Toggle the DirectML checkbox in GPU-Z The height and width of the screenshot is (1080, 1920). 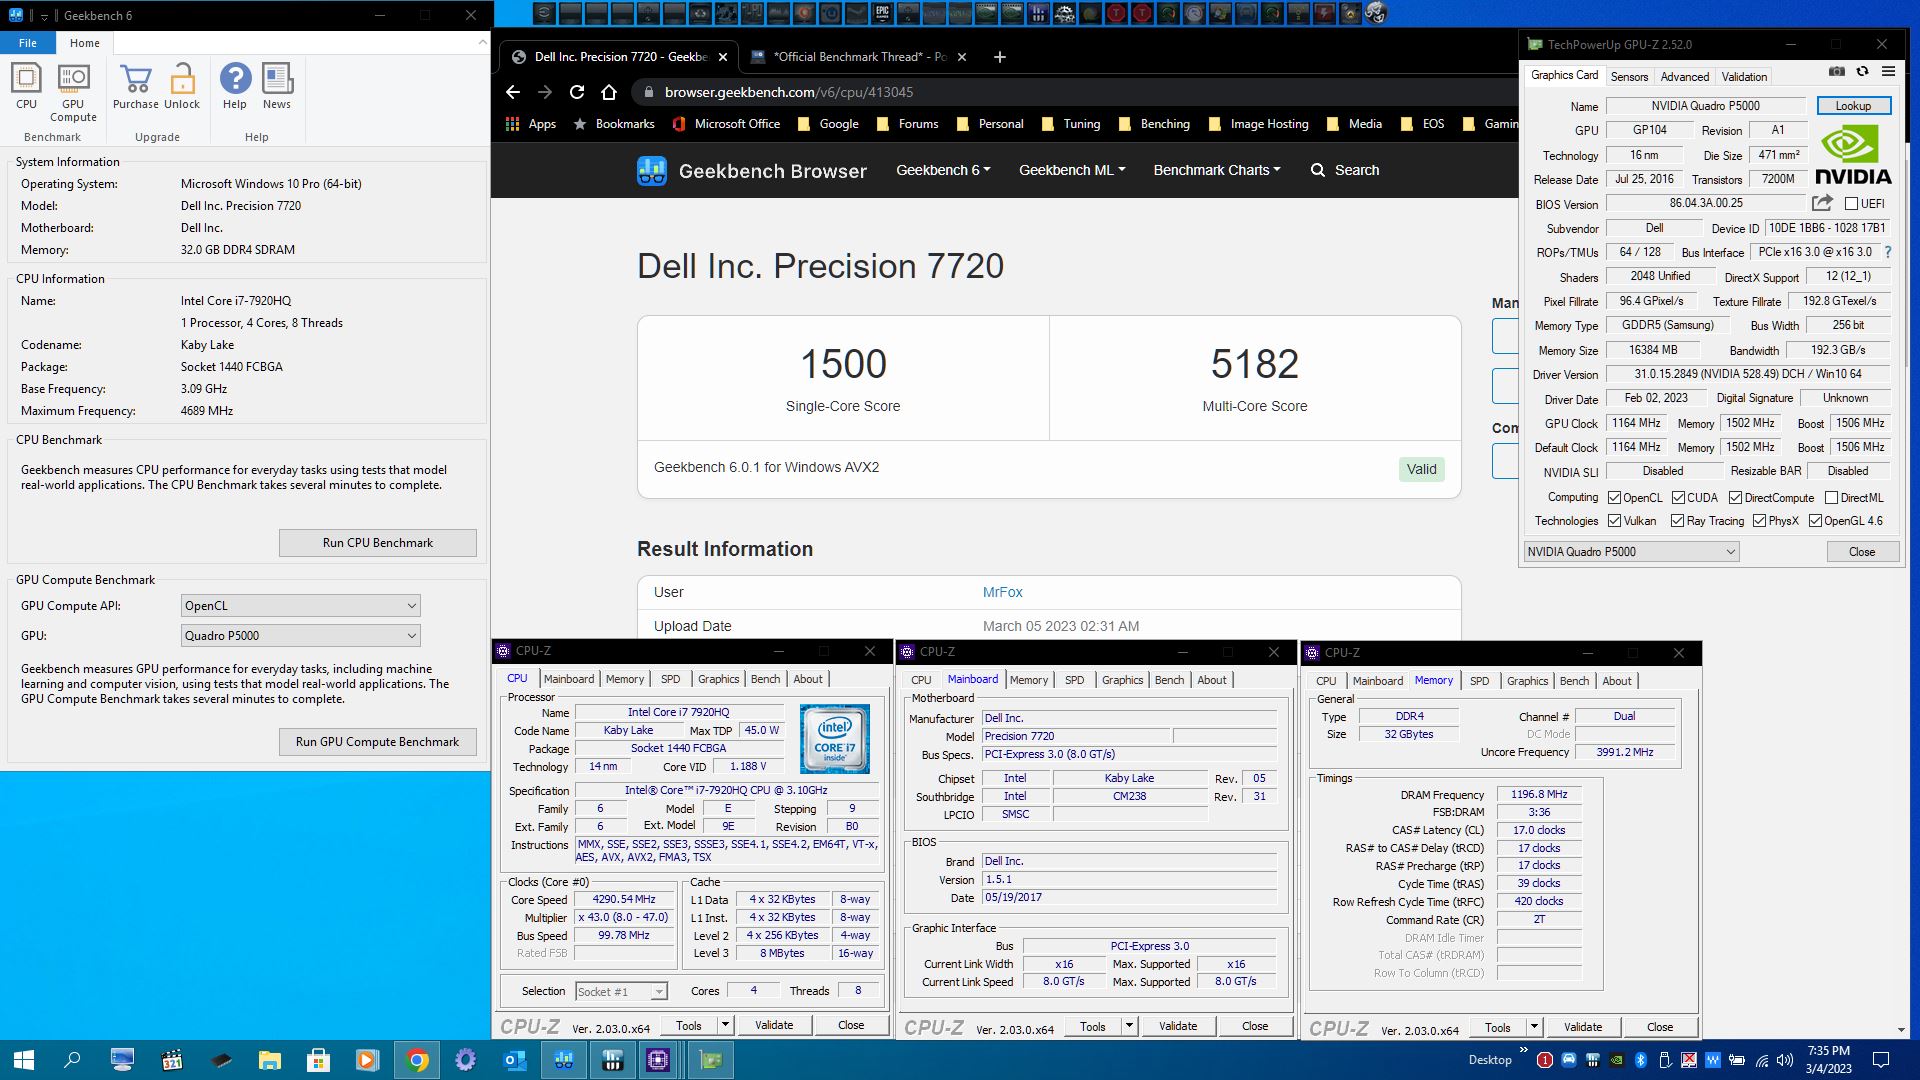pos(1831,498)
